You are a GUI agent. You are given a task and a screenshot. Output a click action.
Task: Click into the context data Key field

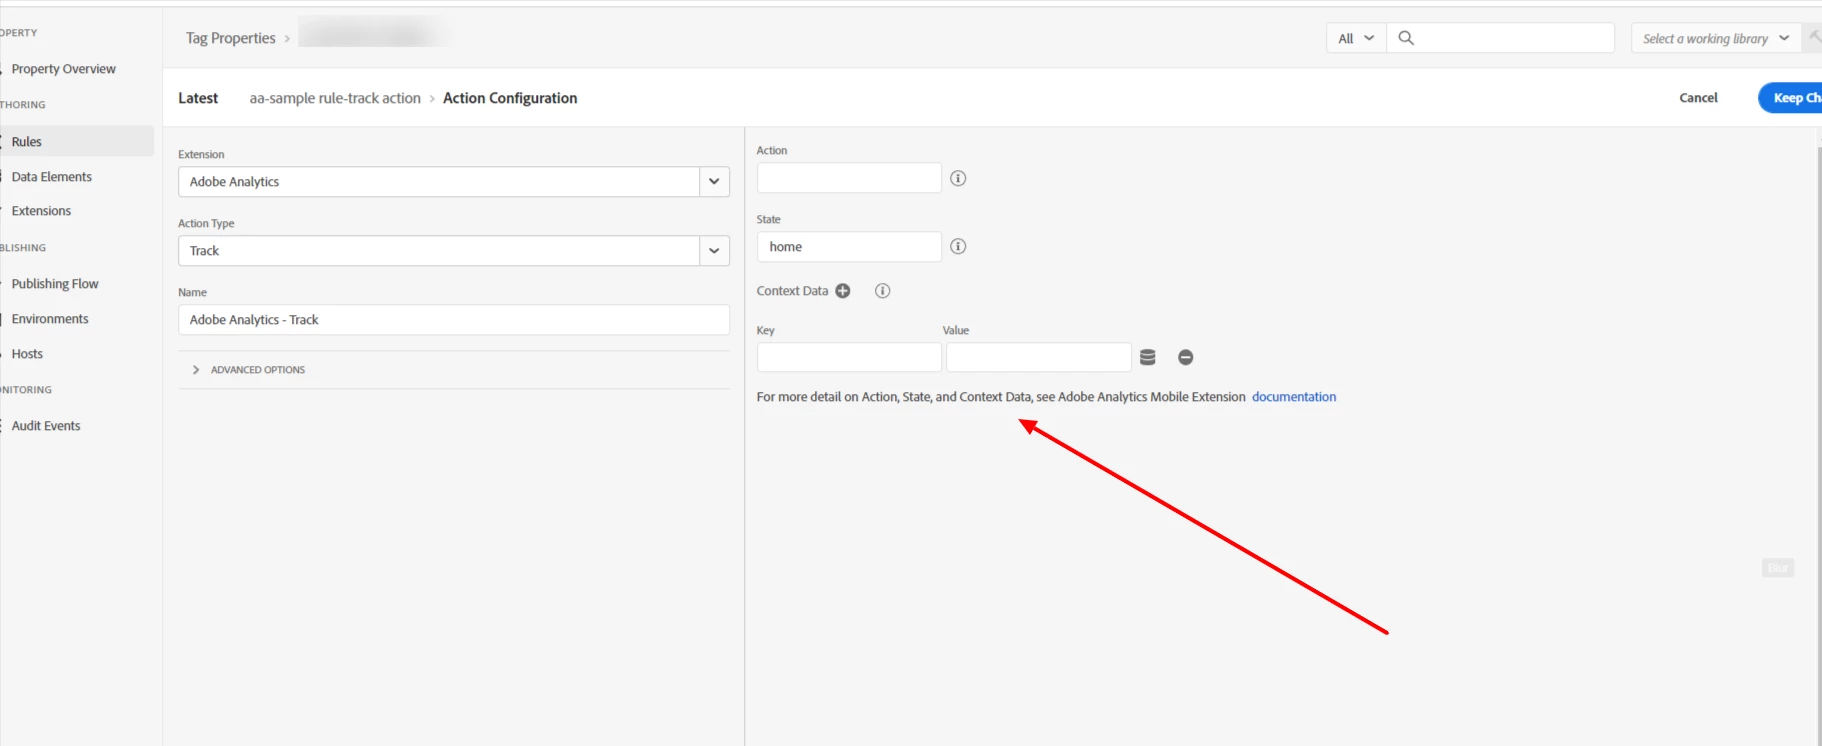[849, 357]
